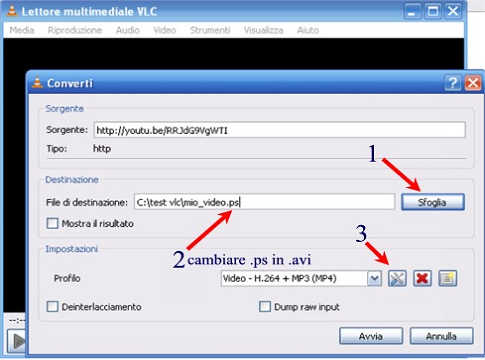Click the VLC cone icon in main window title

(12, 11)
